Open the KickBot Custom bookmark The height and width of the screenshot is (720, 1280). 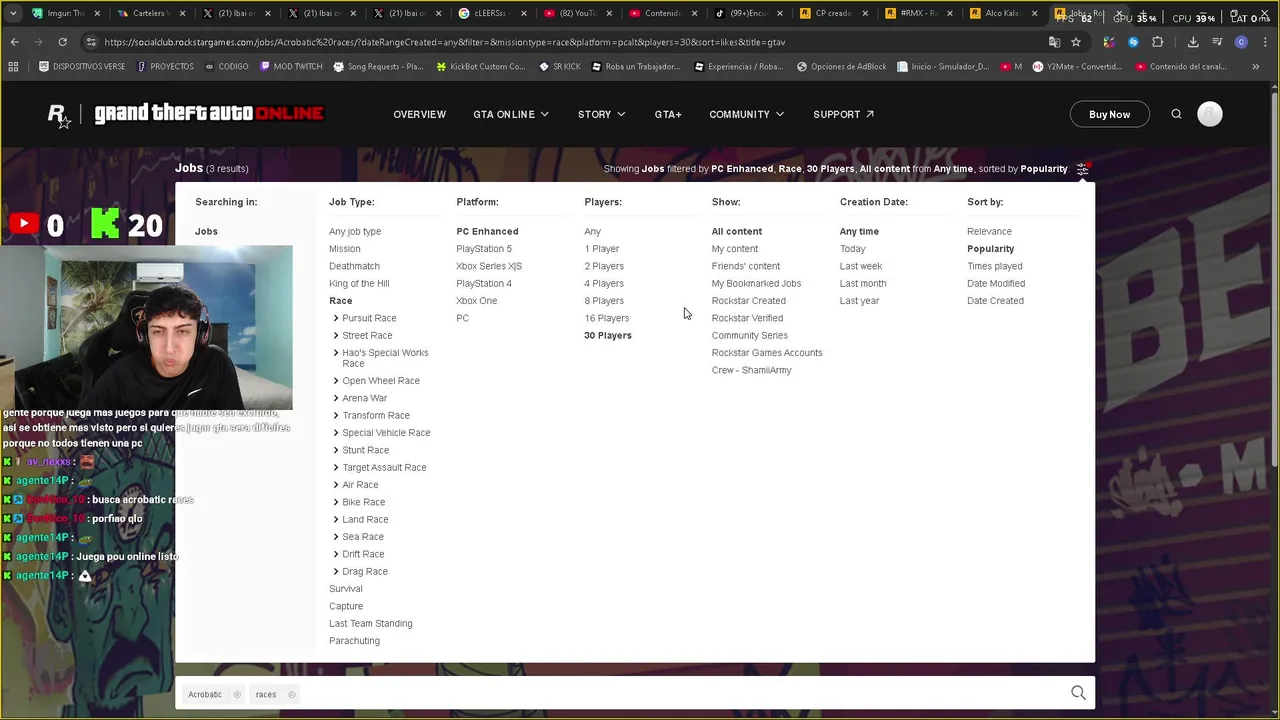click(x=481, y=67)
